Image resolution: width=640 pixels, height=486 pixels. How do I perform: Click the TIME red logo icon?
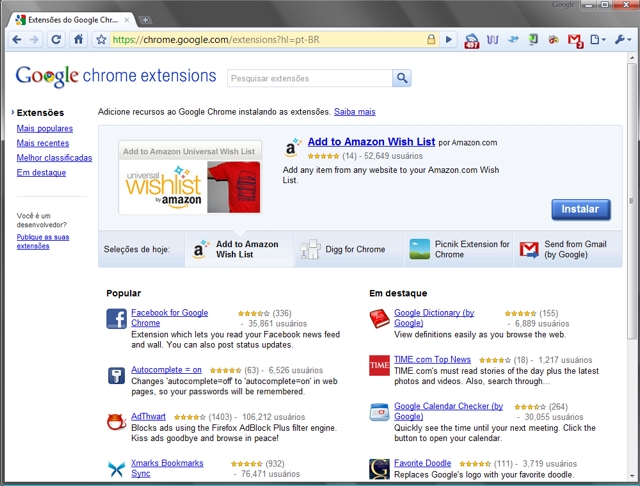379,365
